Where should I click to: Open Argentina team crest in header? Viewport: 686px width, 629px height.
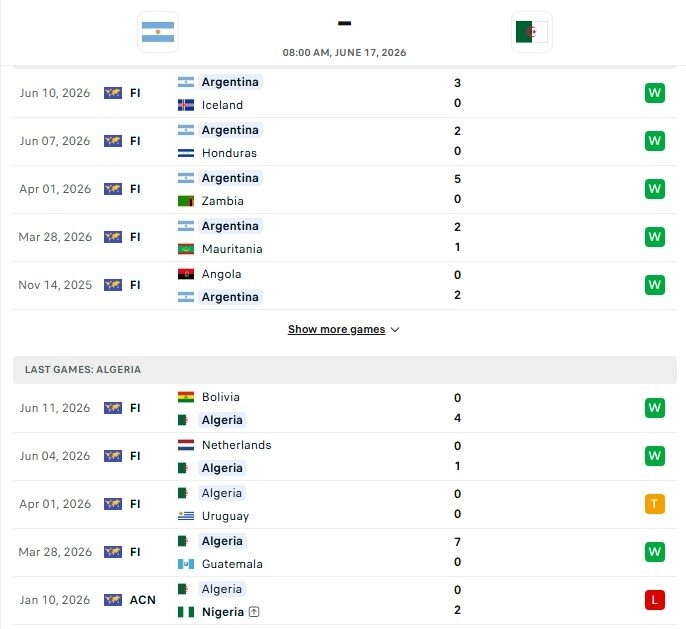coord(158,32)
